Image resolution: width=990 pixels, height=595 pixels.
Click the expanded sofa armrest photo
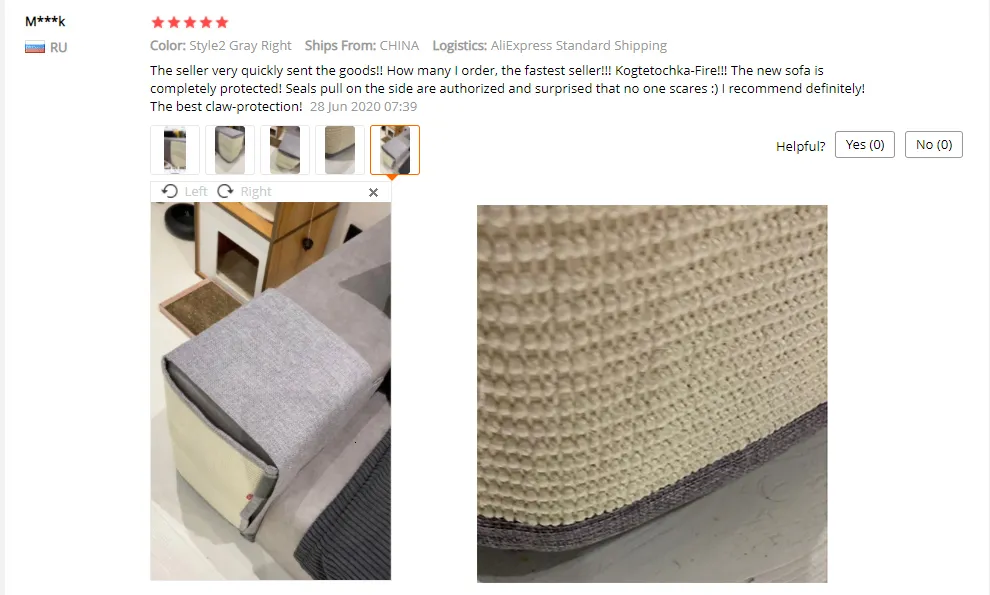(270, 391)
